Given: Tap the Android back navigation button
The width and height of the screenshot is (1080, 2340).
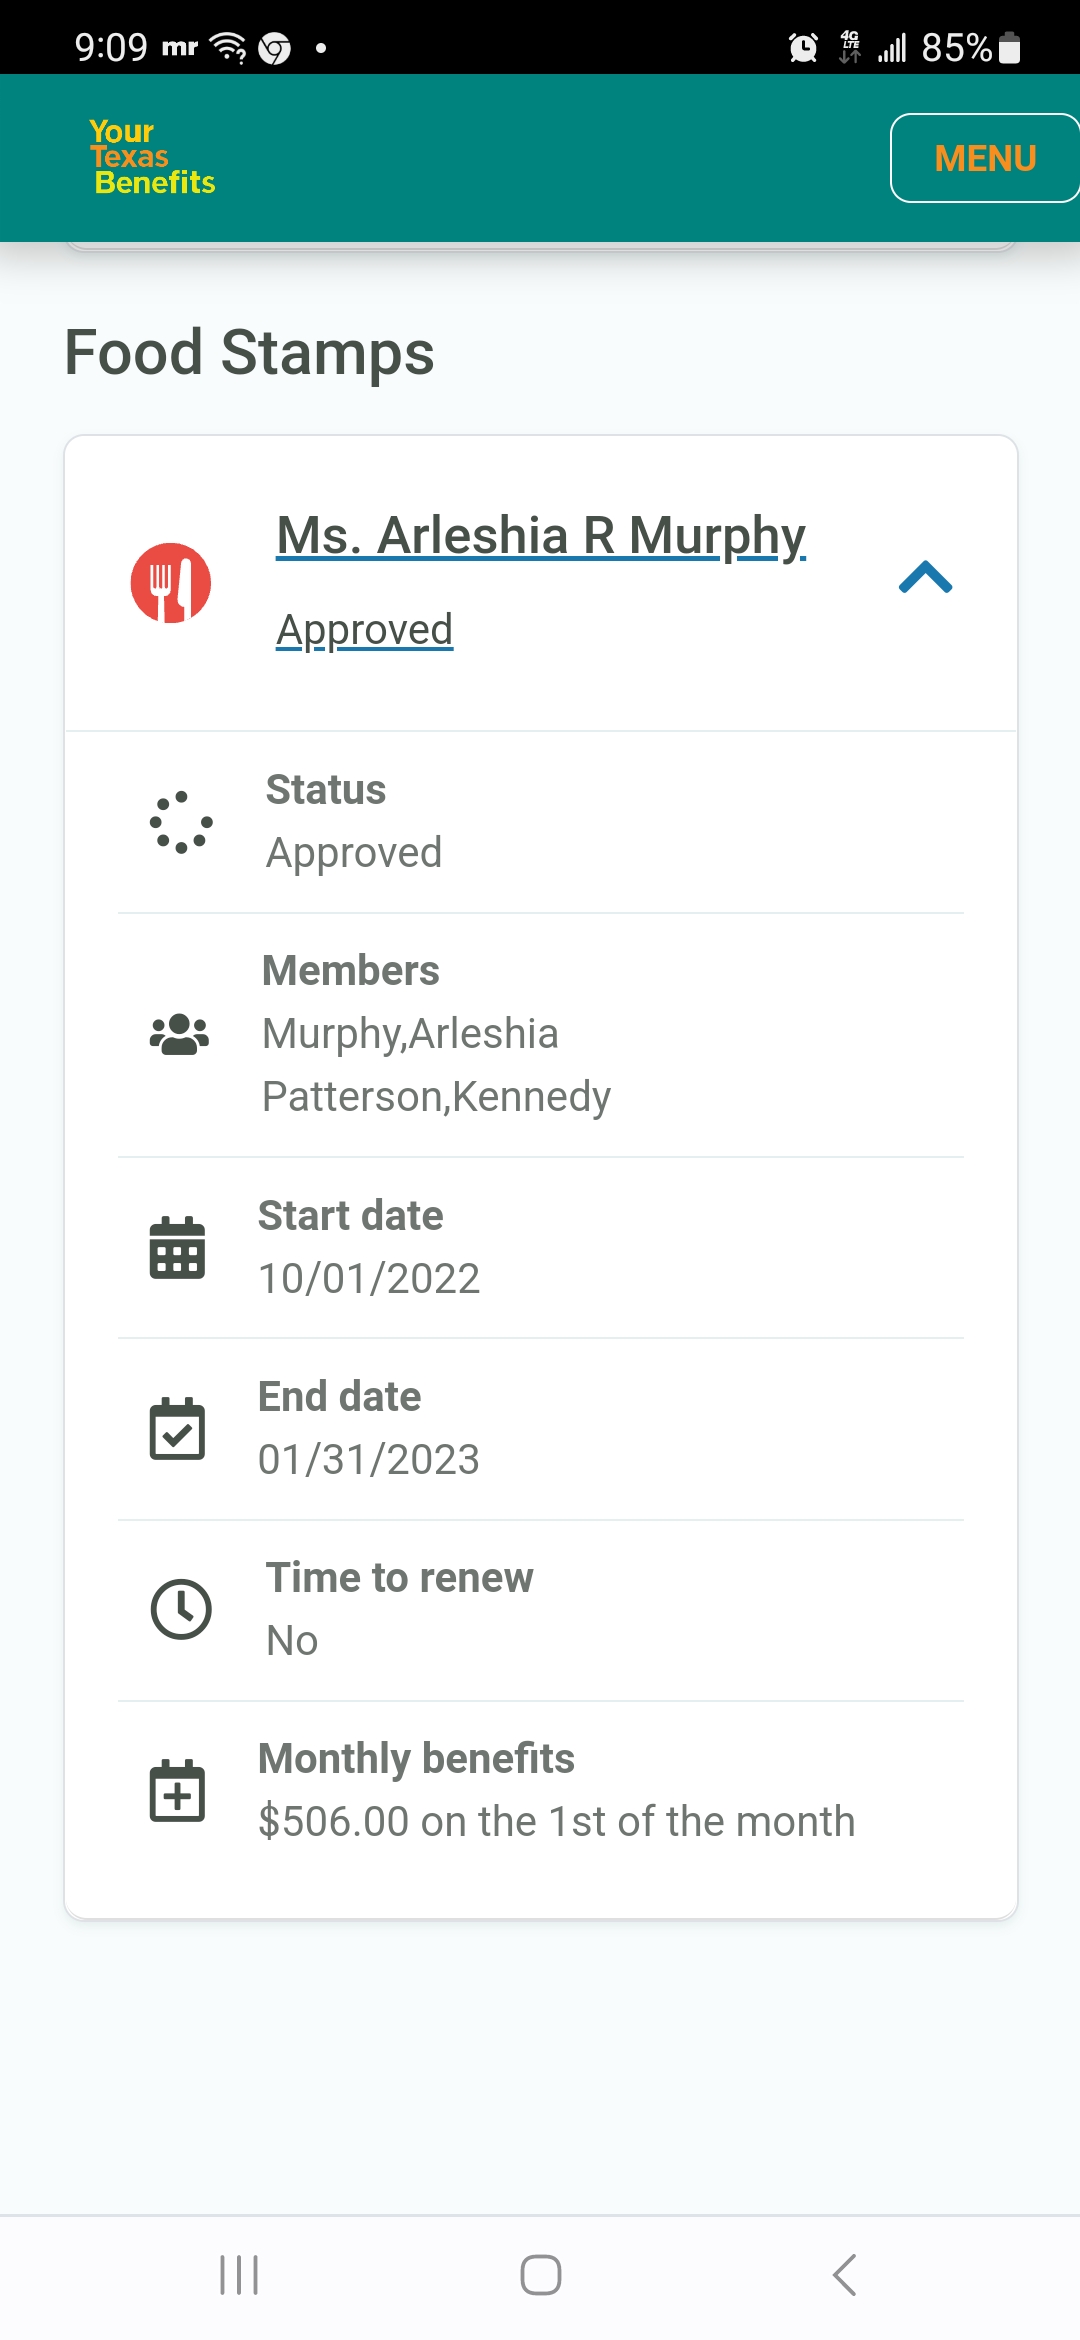Looking at the screenshot, I should [844, 2275].
